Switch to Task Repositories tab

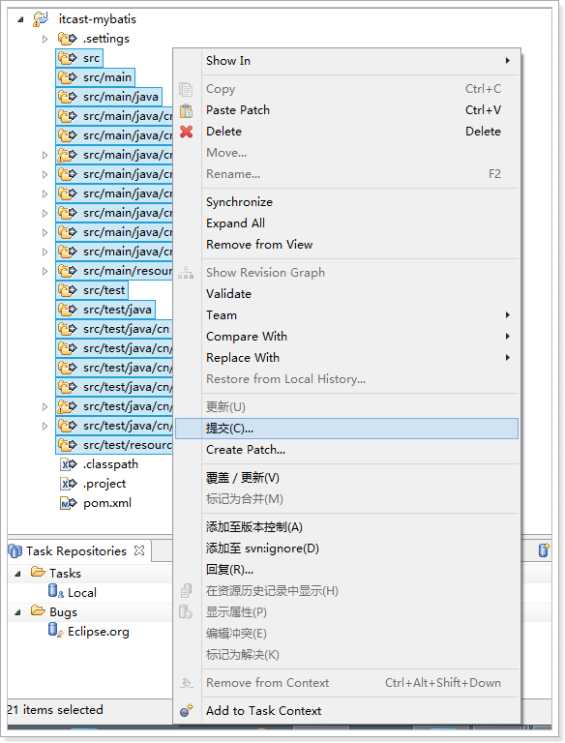(x=76, y=551)
